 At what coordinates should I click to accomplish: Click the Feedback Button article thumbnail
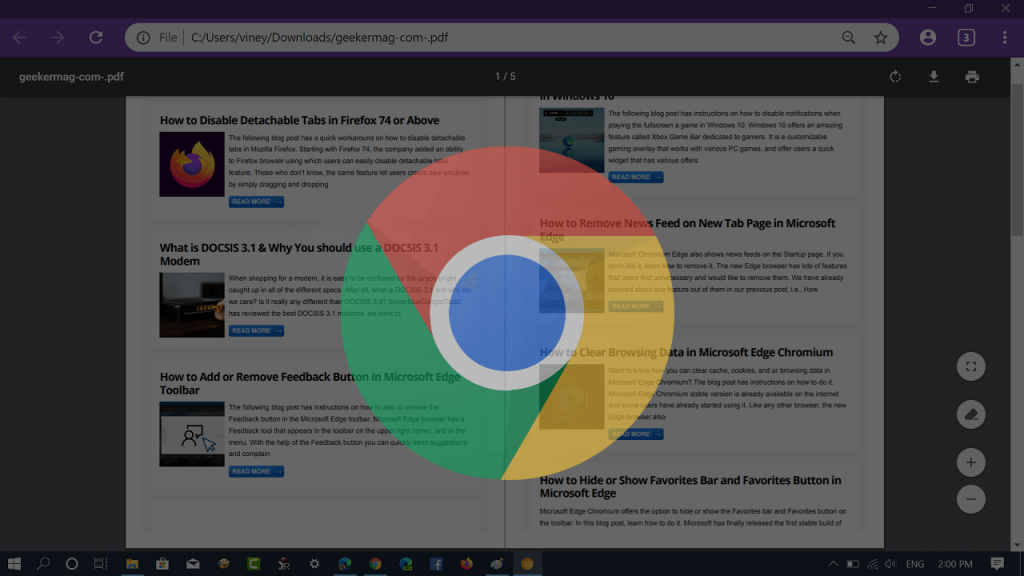[x=192, y=434]
